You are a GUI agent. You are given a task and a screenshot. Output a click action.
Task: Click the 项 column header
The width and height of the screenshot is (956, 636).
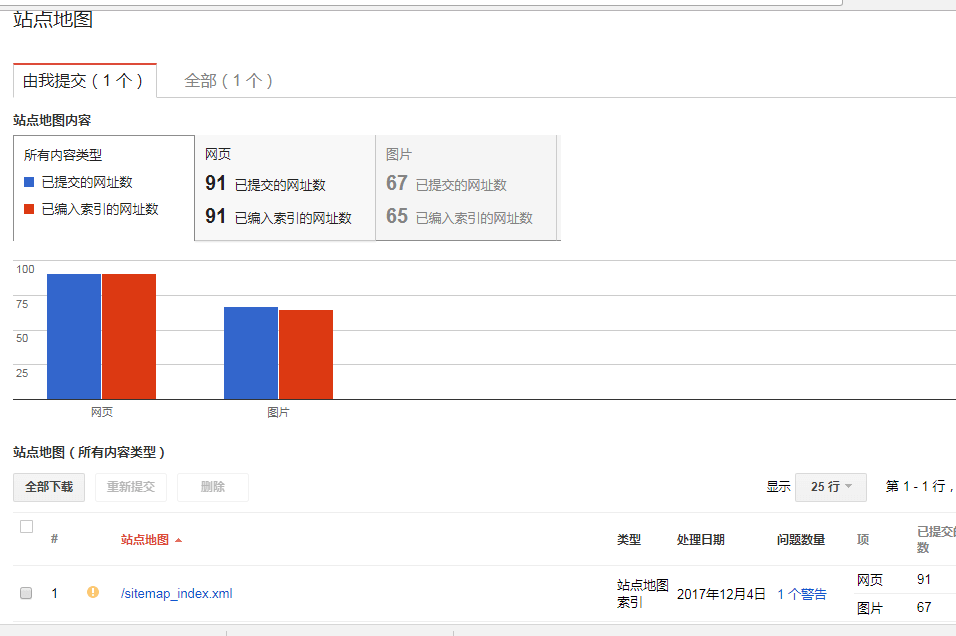[863, 540]
